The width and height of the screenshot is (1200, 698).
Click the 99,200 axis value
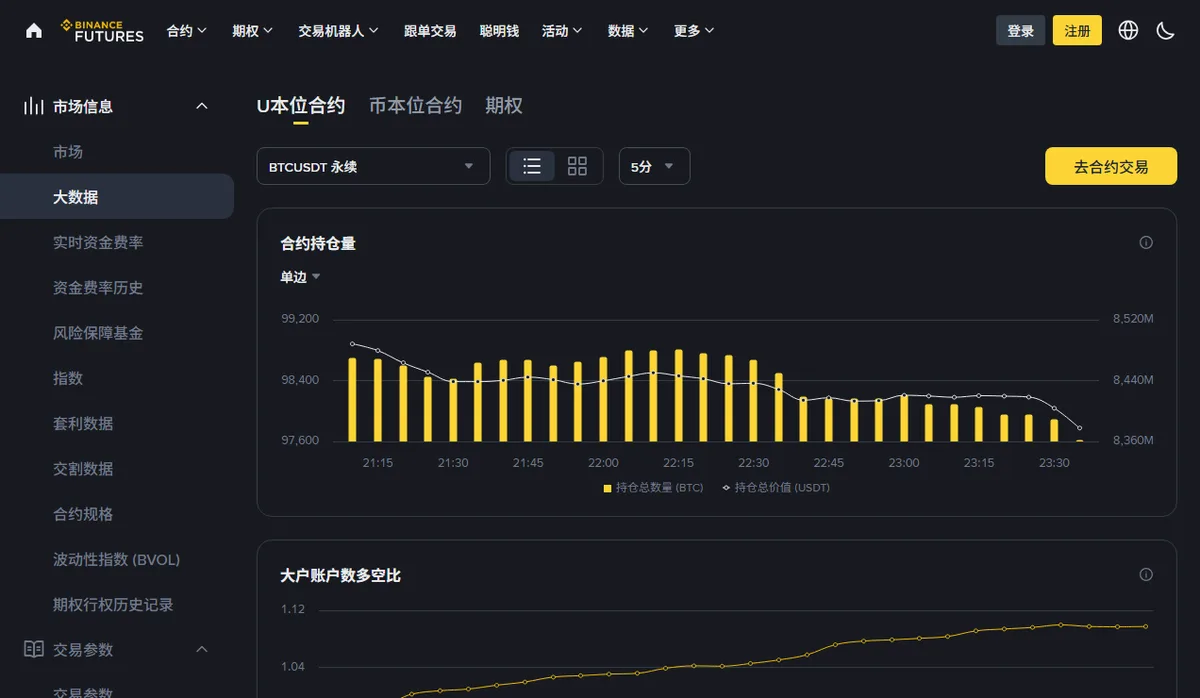300,319
